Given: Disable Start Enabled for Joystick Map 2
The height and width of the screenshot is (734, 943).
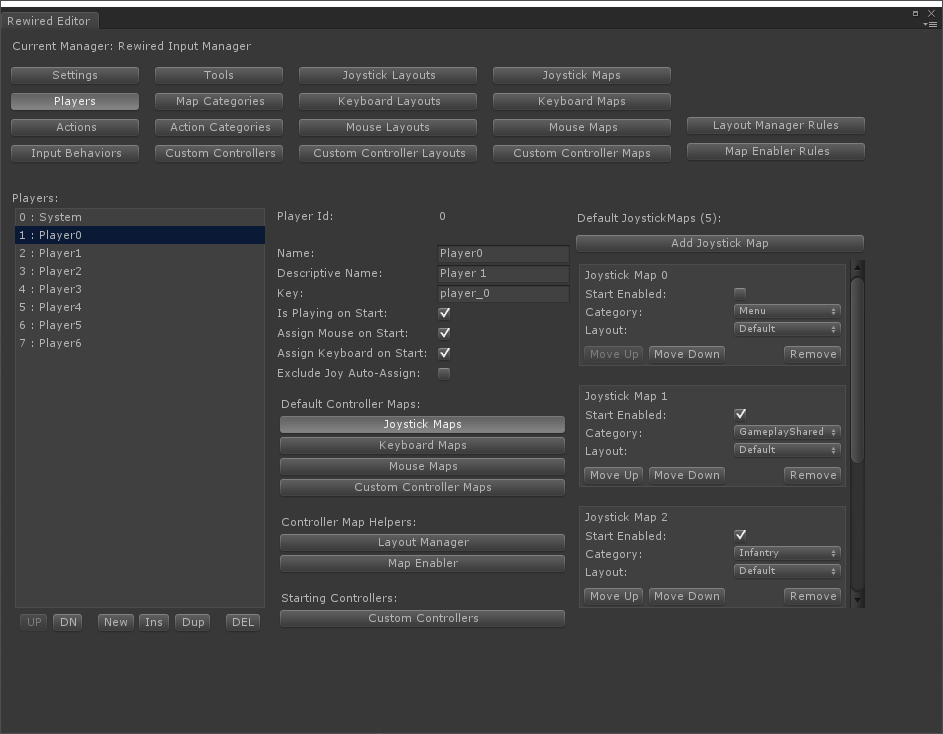Looking at the screenshot, I should (740, 535).
